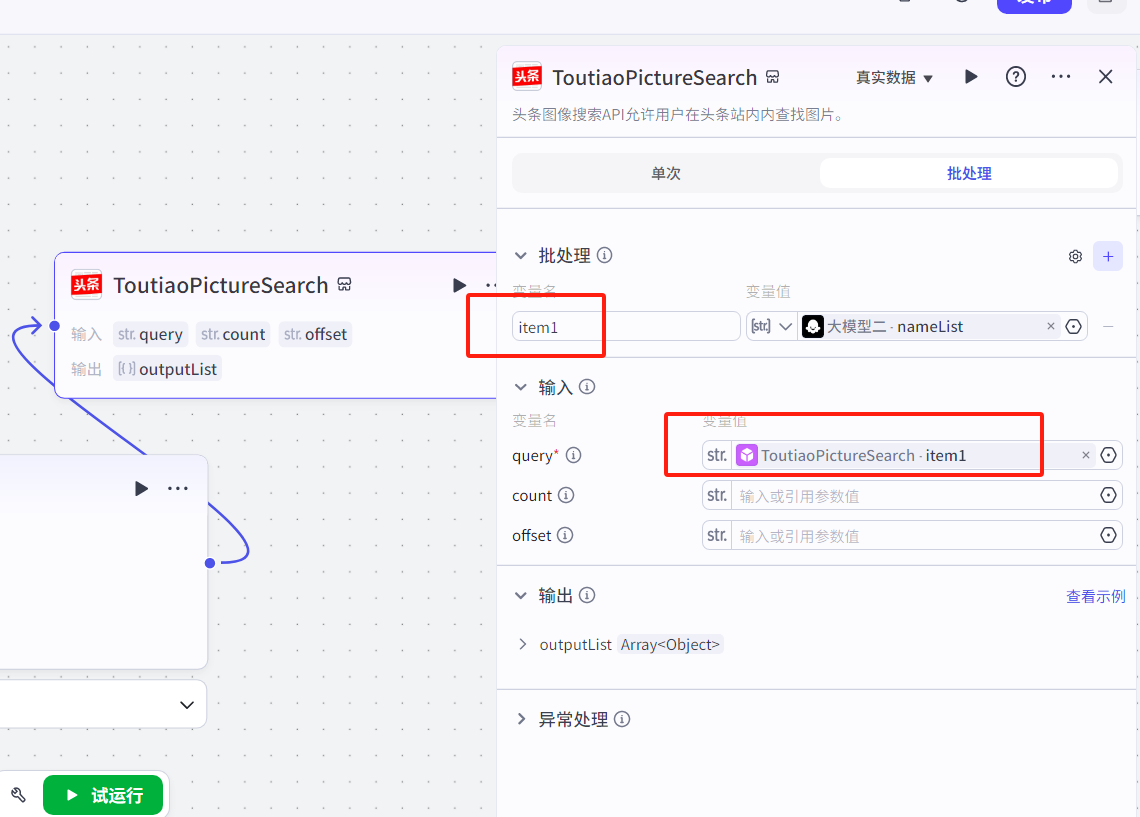1140x817 pixels.
Task: Open the reference picker for count
Action: (1108, 495)
